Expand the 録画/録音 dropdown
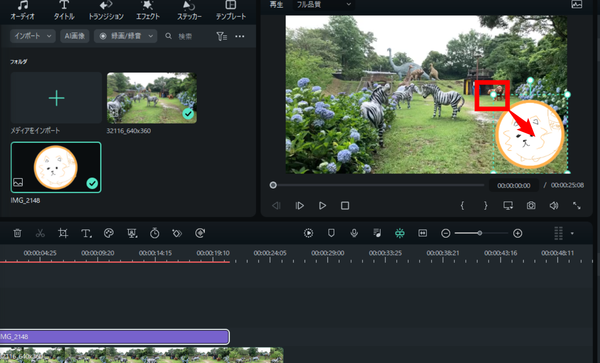This screenshot has width=600, height=363. tap(126, 36)
